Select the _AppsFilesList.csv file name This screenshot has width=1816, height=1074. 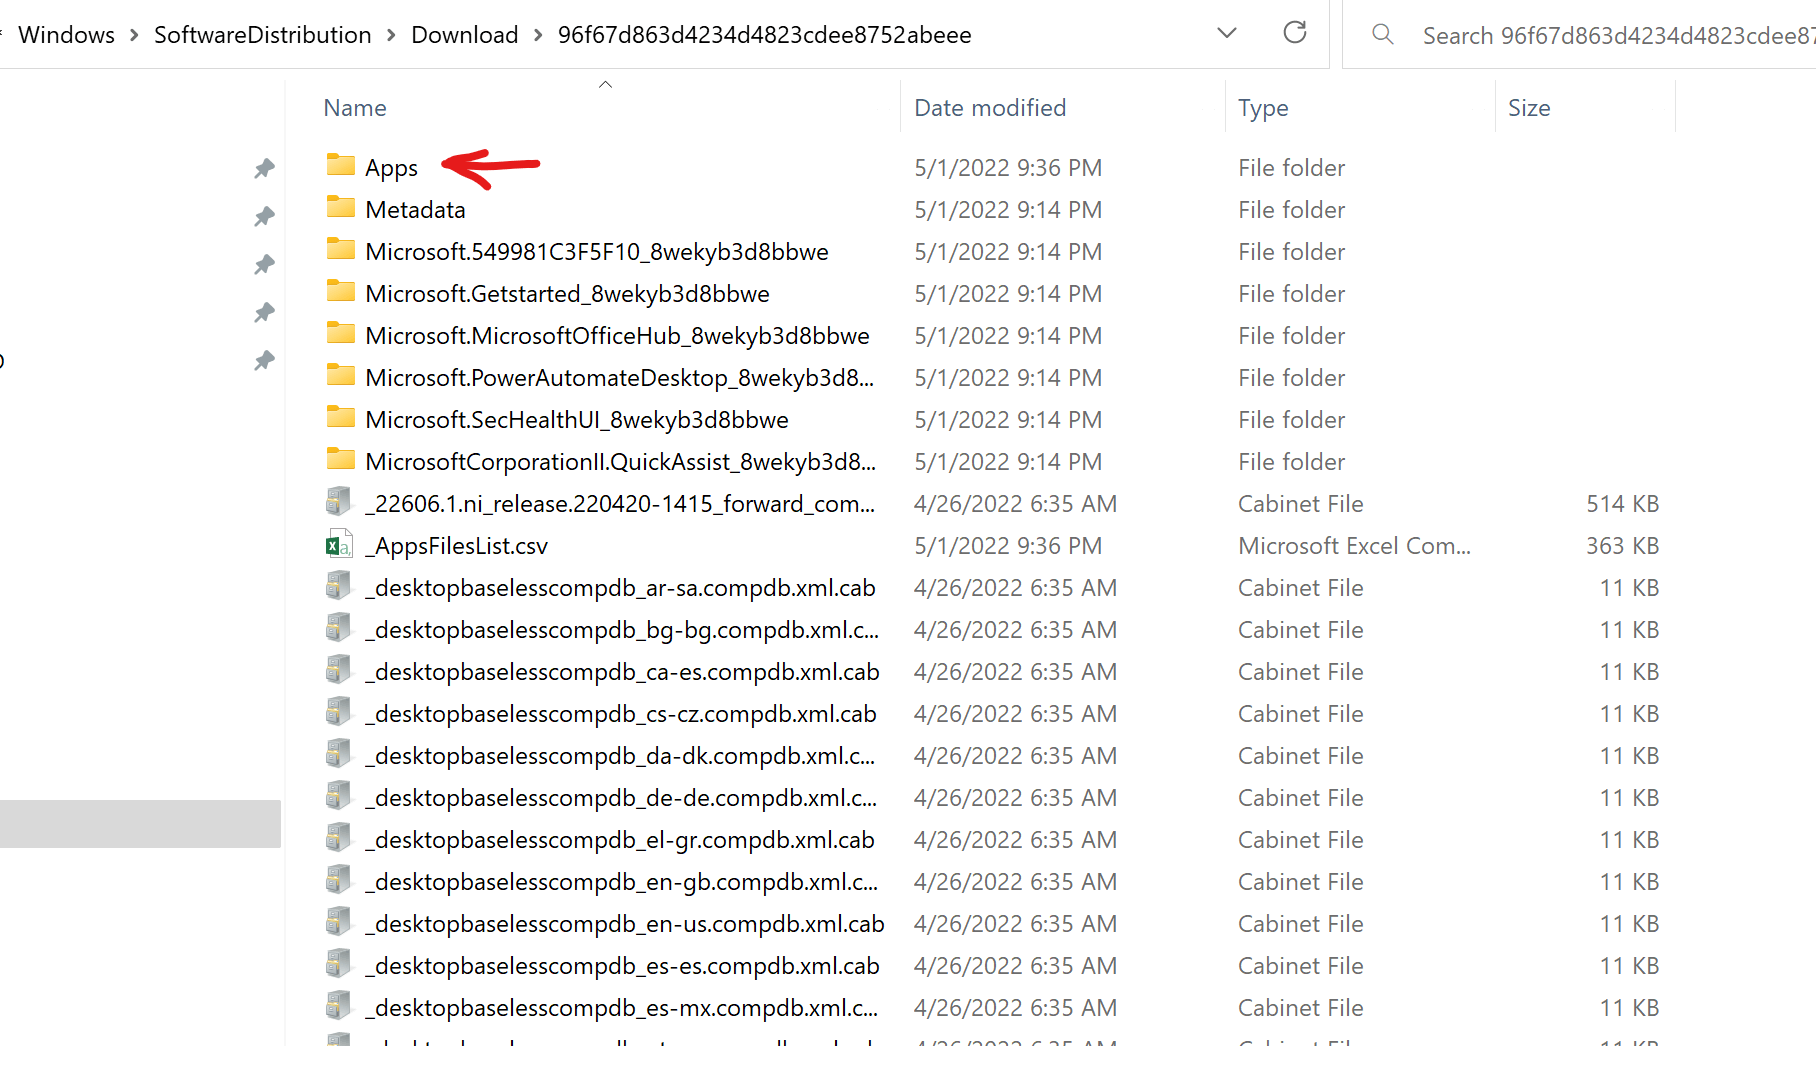click(456, 546)
